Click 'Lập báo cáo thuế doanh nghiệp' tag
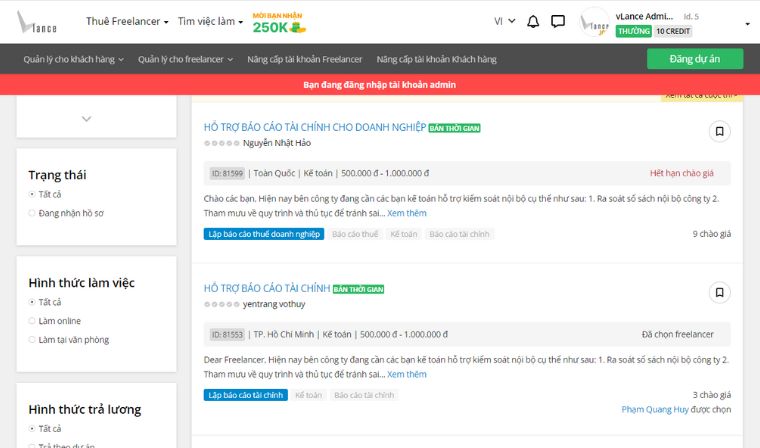 pyautogui.click(x=264, y=234)
